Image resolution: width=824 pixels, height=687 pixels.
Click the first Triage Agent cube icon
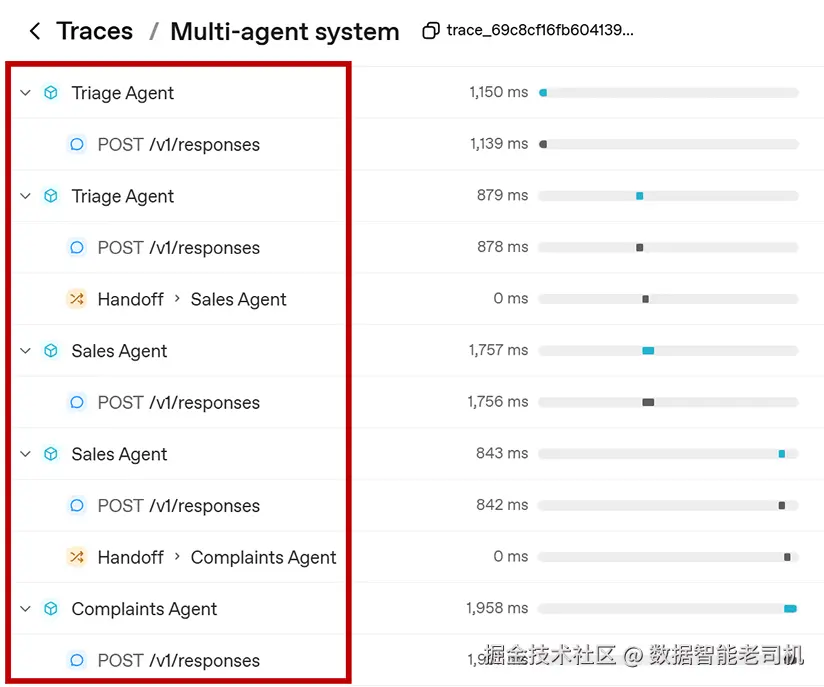(x=51, y=93)
